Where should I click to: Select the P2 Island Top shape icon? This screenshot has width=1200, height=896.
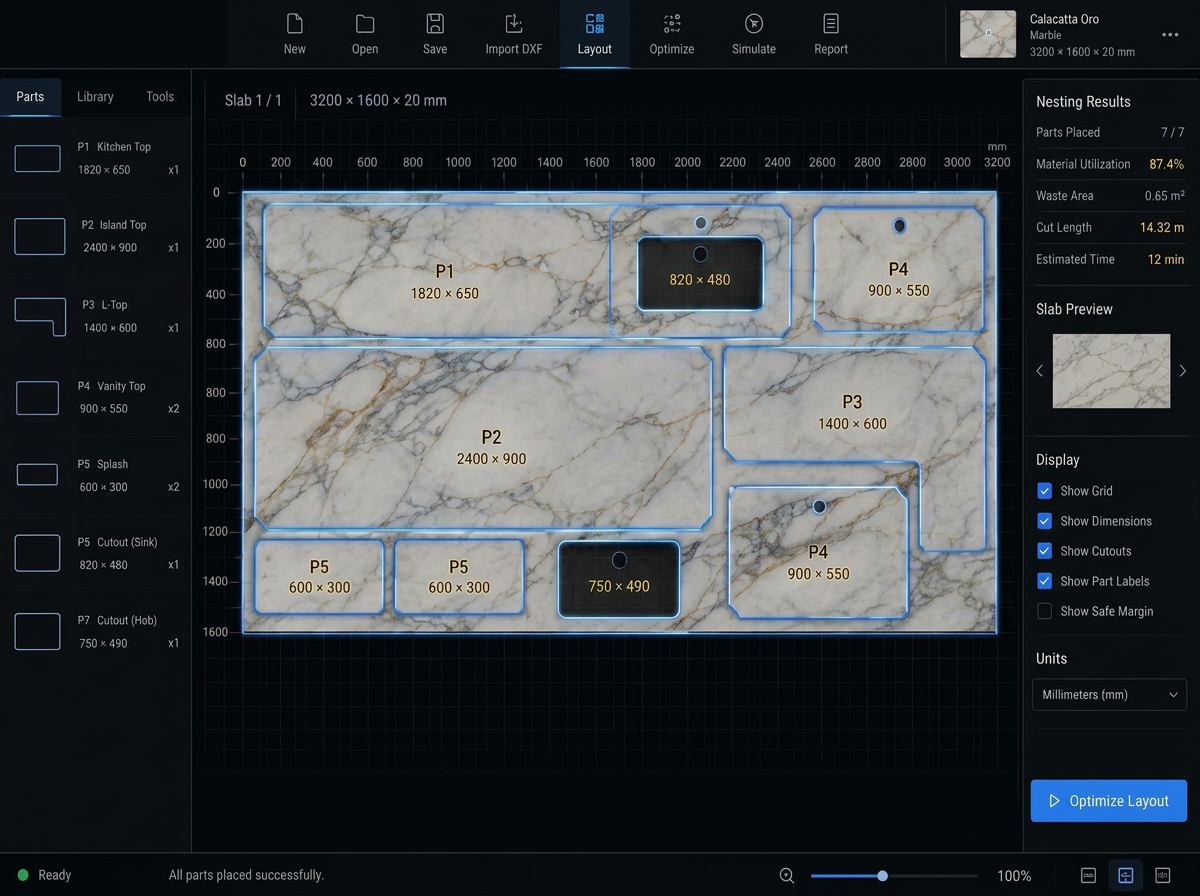[40, 237]
